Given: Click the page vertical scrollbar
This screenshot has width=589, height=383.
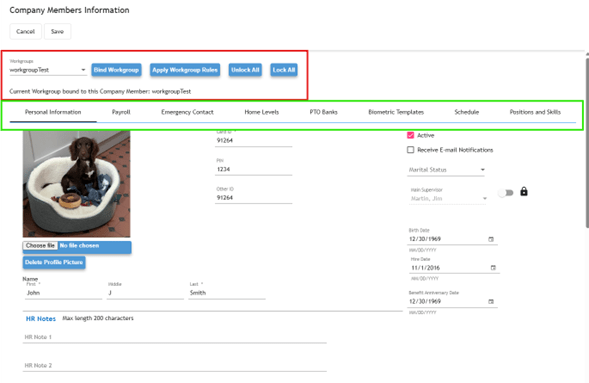Looking at the screenshot, I should pos(587,142).
